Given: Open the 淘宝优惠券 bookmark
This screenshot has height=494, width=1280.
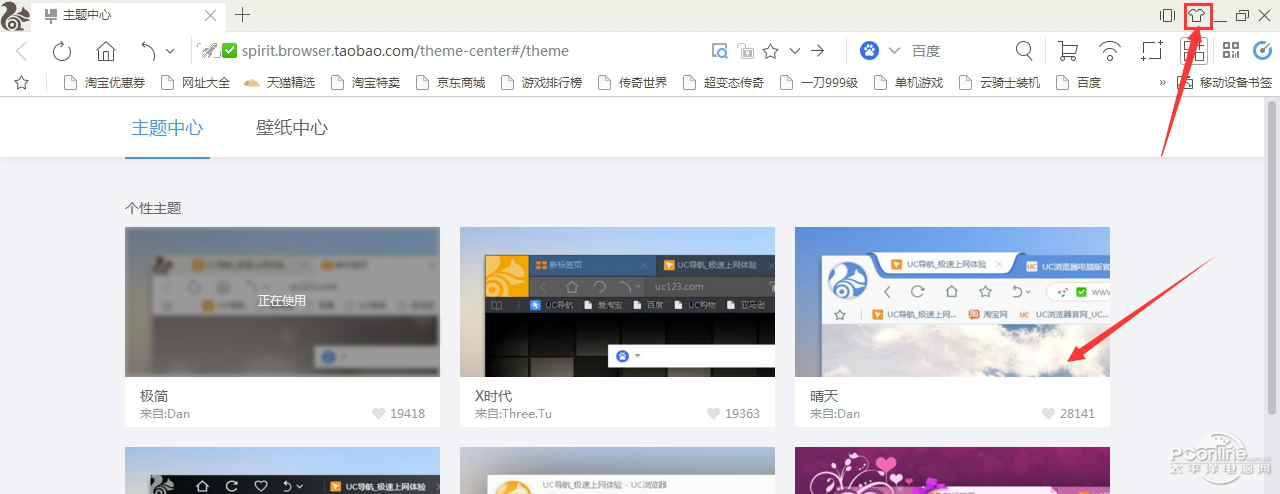Looking at the screenshot, I should click(x=104, y=83).
